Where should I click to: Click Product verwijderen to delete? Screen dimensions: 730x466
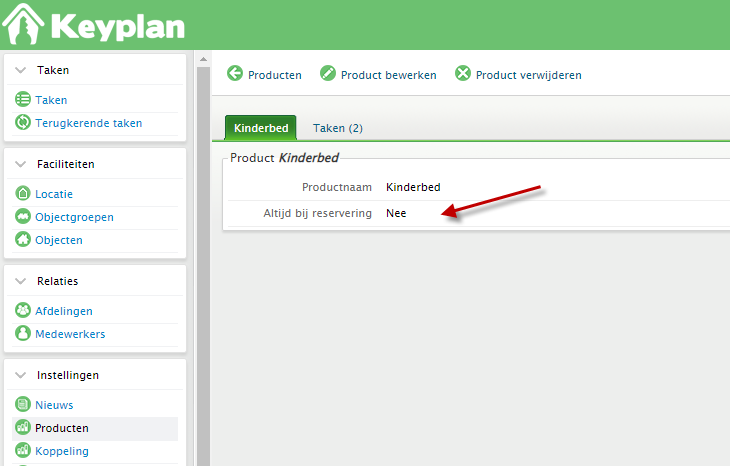[518, 74]
